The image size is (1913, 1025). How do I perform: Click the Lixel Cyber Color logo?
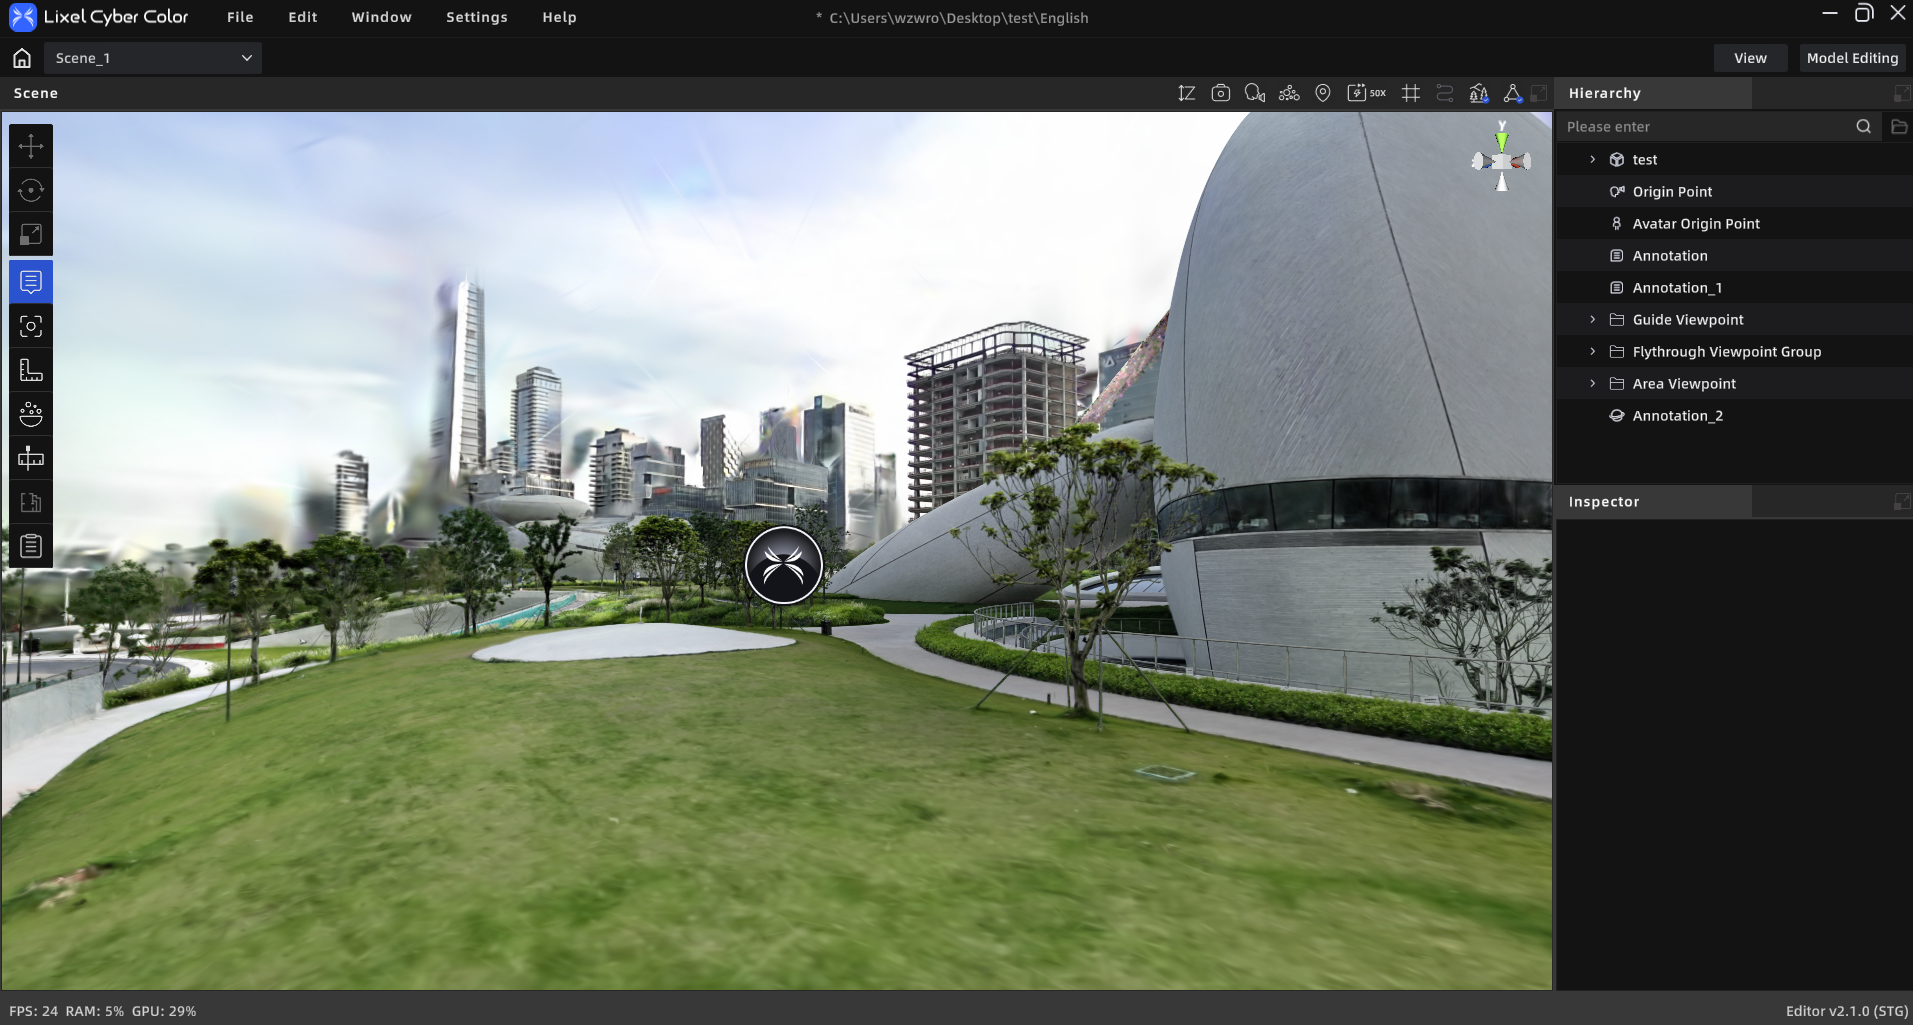[100, 17]
